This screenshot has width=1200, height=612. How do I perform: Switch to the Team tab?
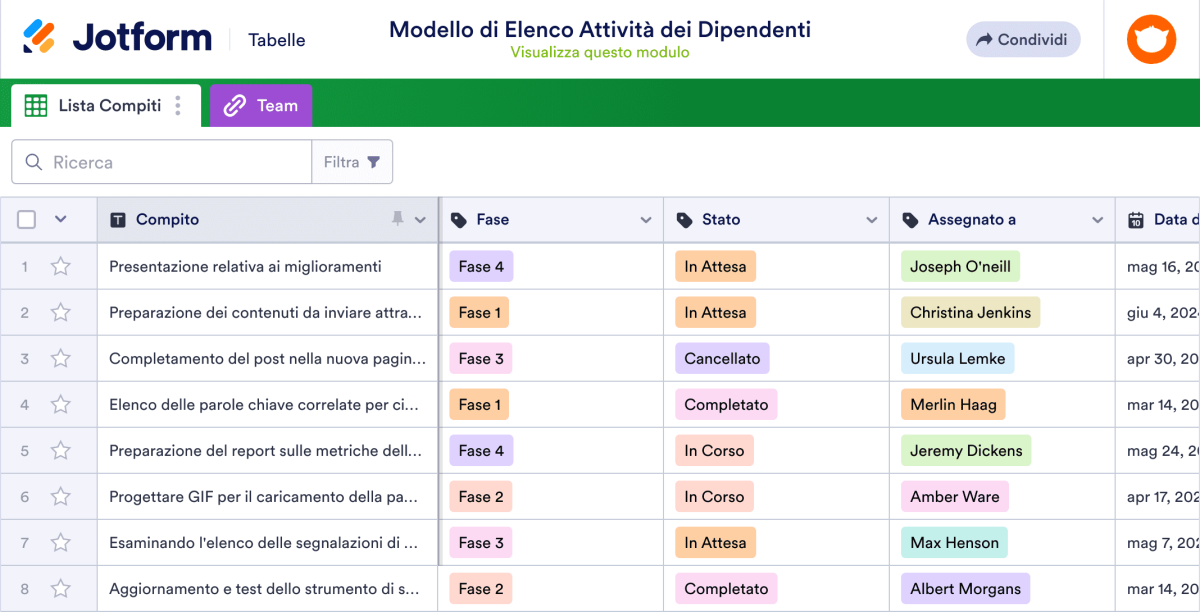click(260, 104)
